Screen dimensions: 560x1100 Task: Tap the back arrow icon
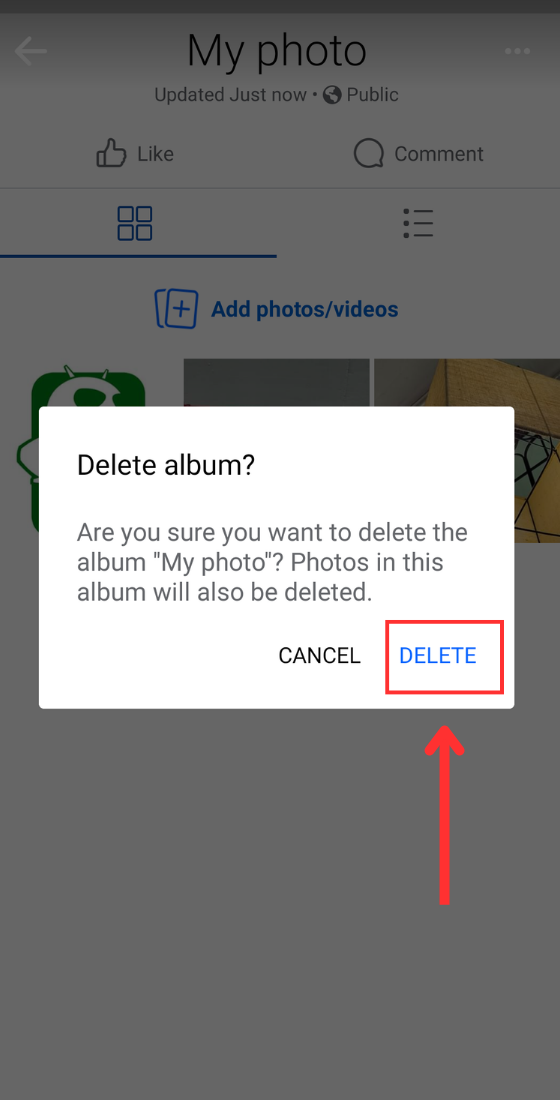[x=30, y=51]
